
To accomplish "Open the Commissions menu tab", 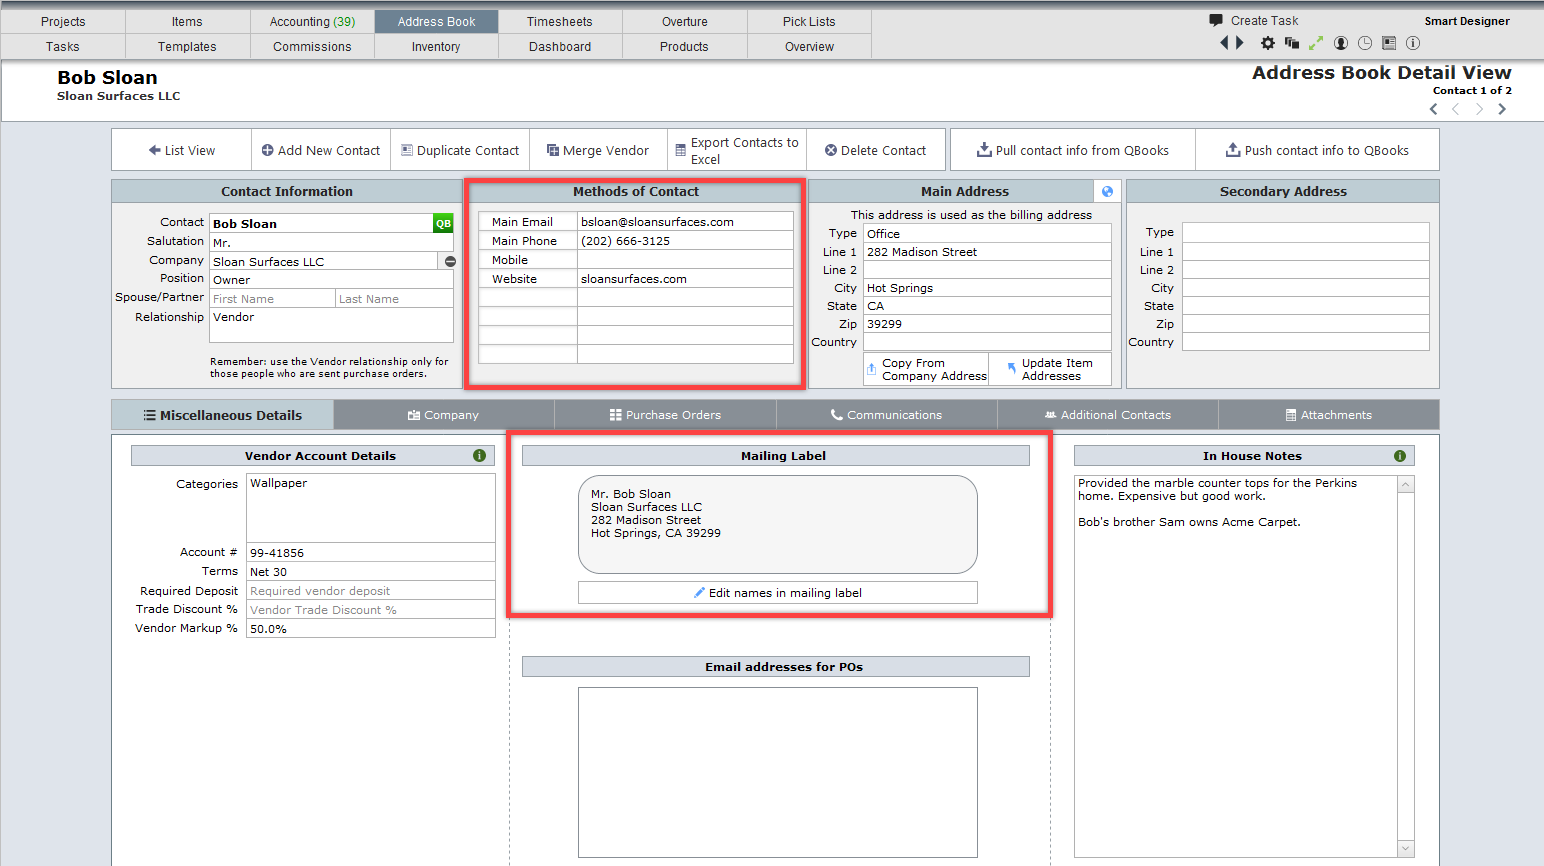I will tap(312, 46).
